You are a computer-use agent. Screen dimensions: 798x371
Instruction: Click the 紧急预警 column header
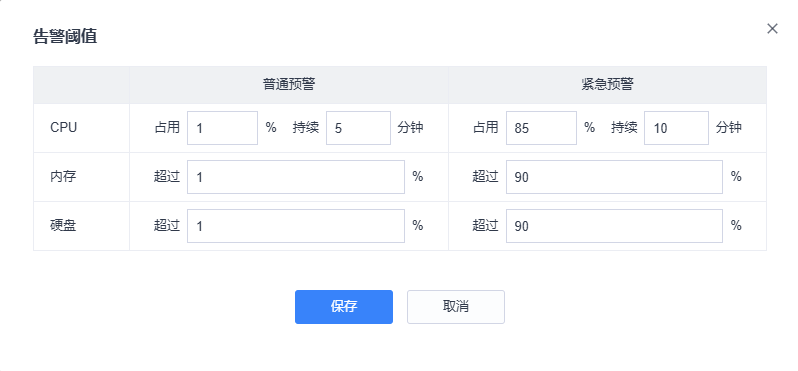(607, 85)
